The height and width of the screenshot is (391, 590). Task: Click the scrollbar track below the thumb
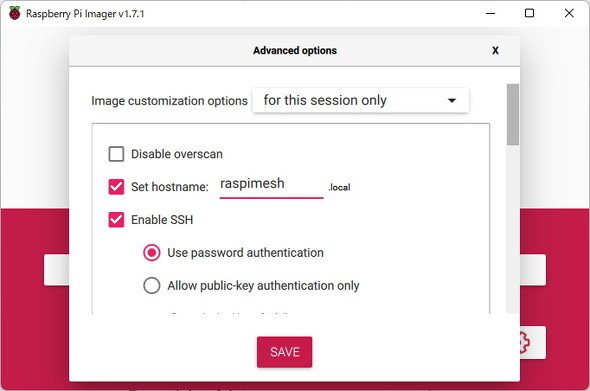point(512,229)
